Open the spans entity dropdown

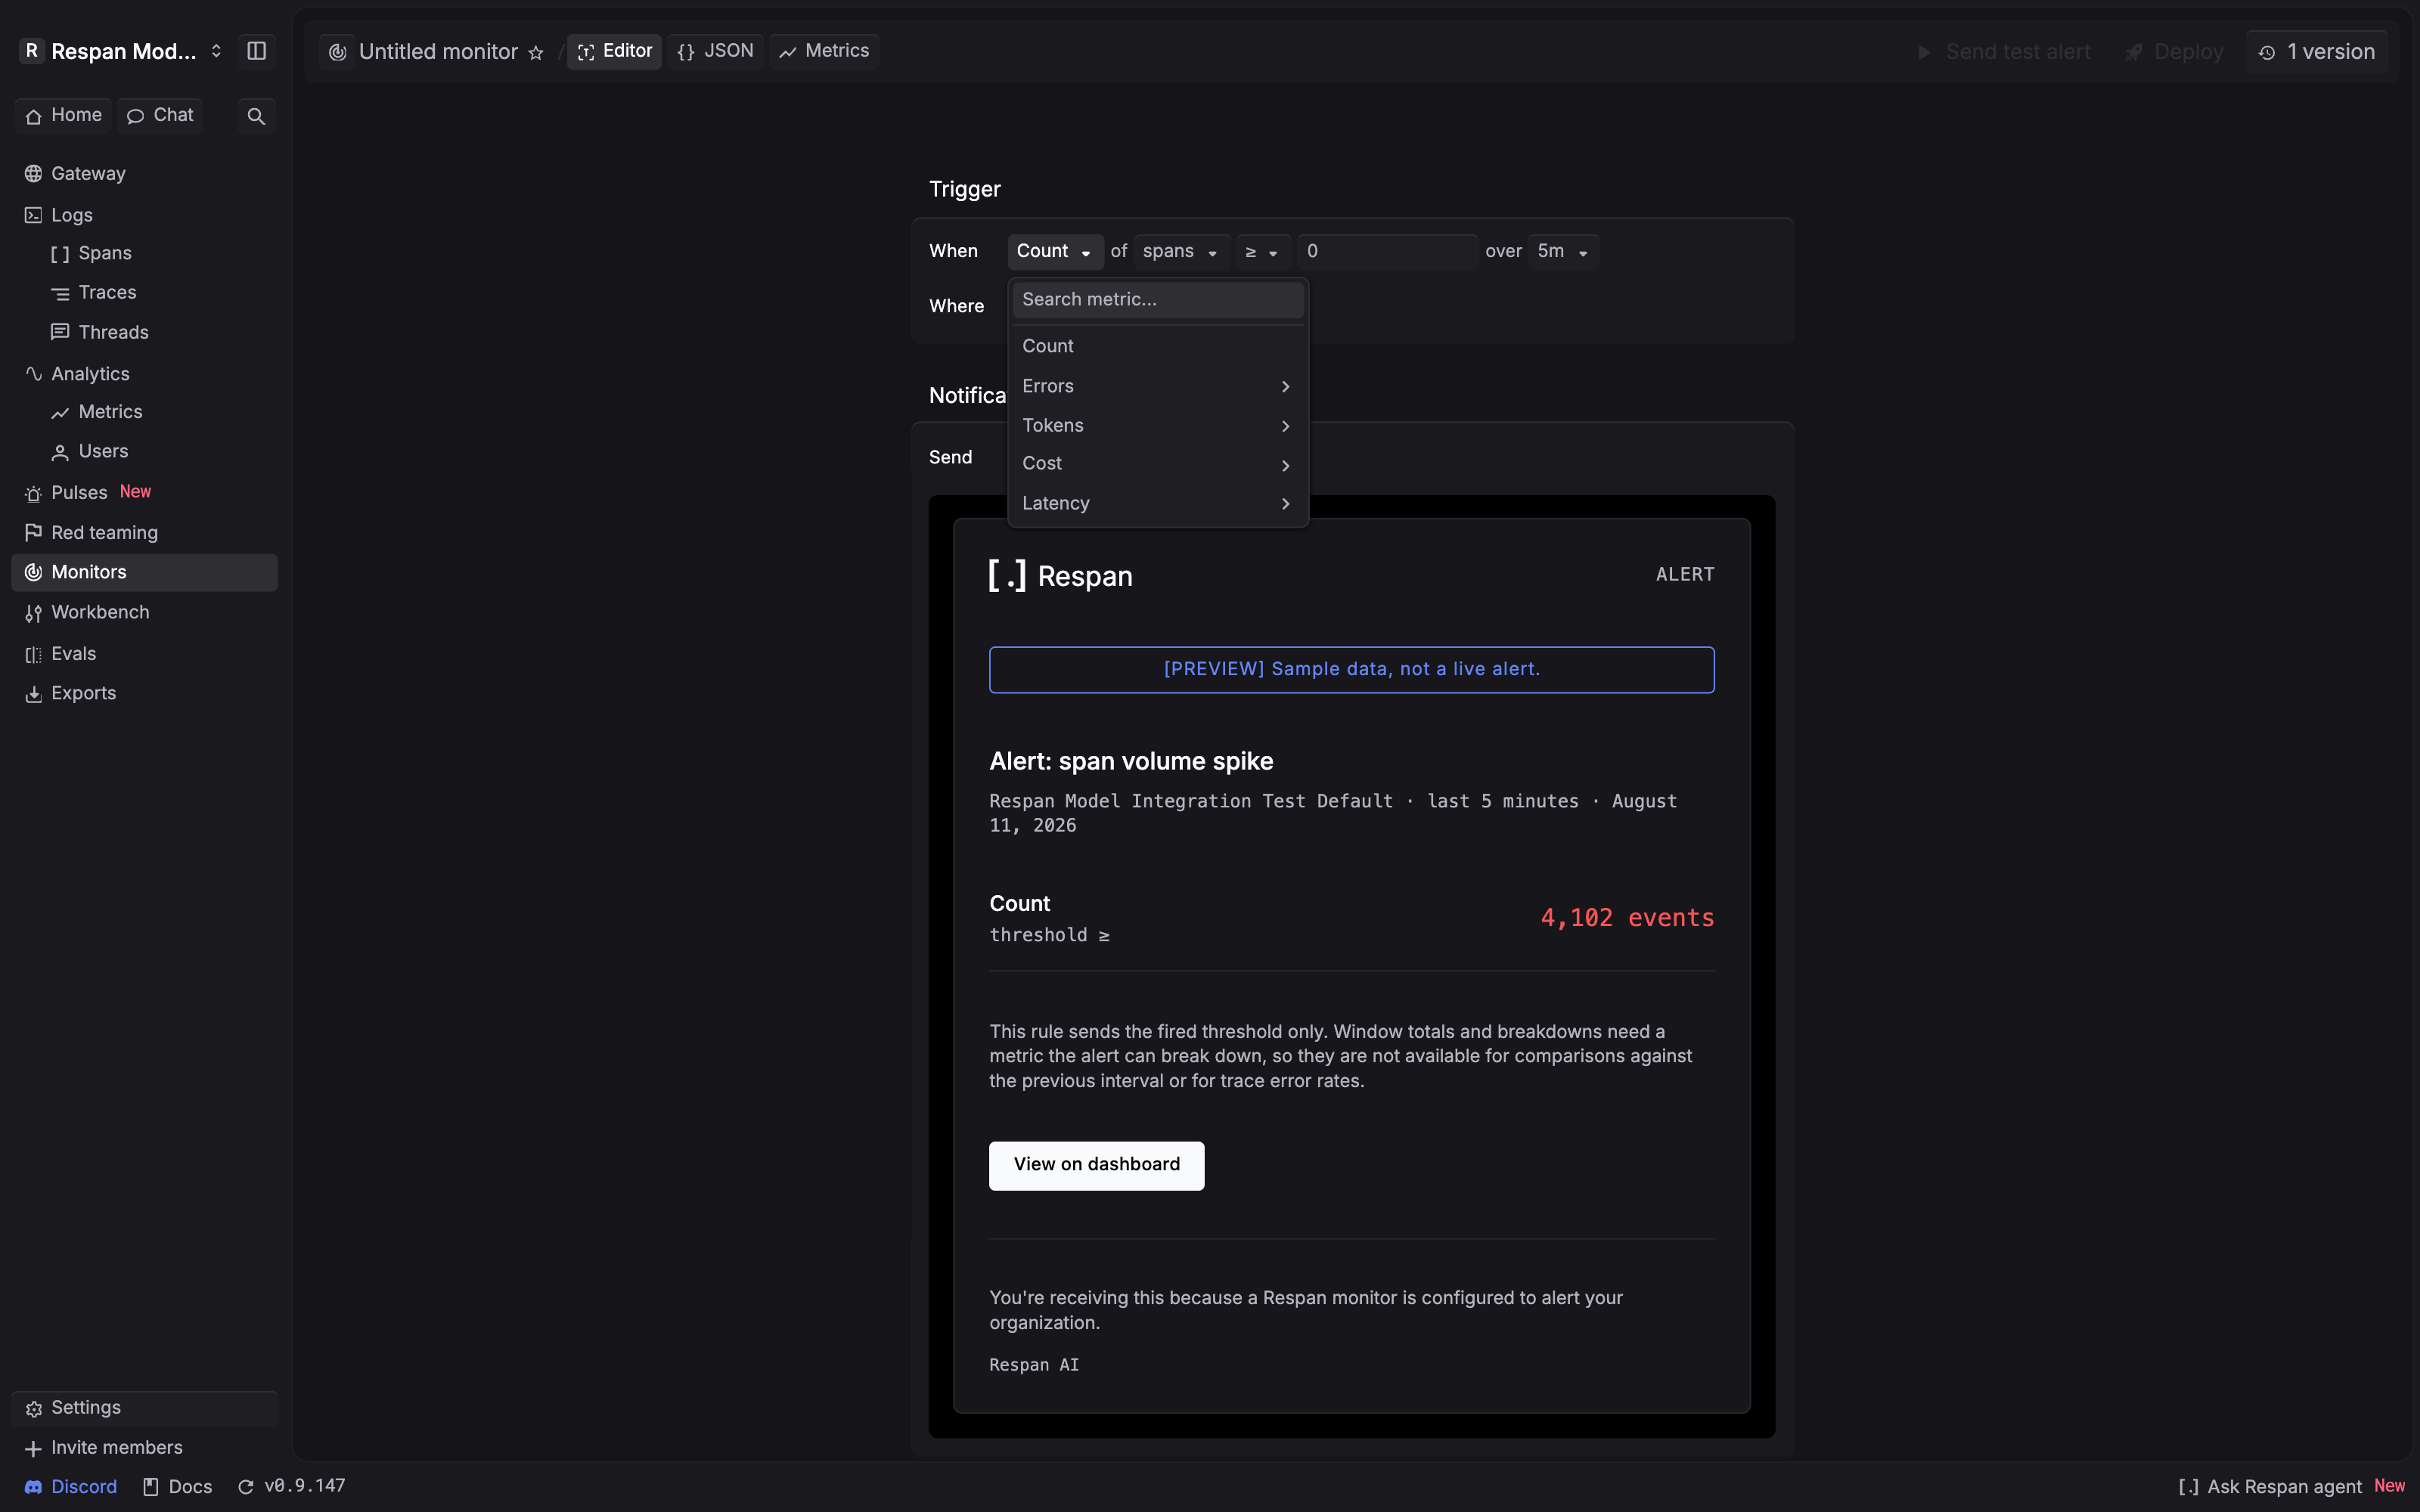1181,251
